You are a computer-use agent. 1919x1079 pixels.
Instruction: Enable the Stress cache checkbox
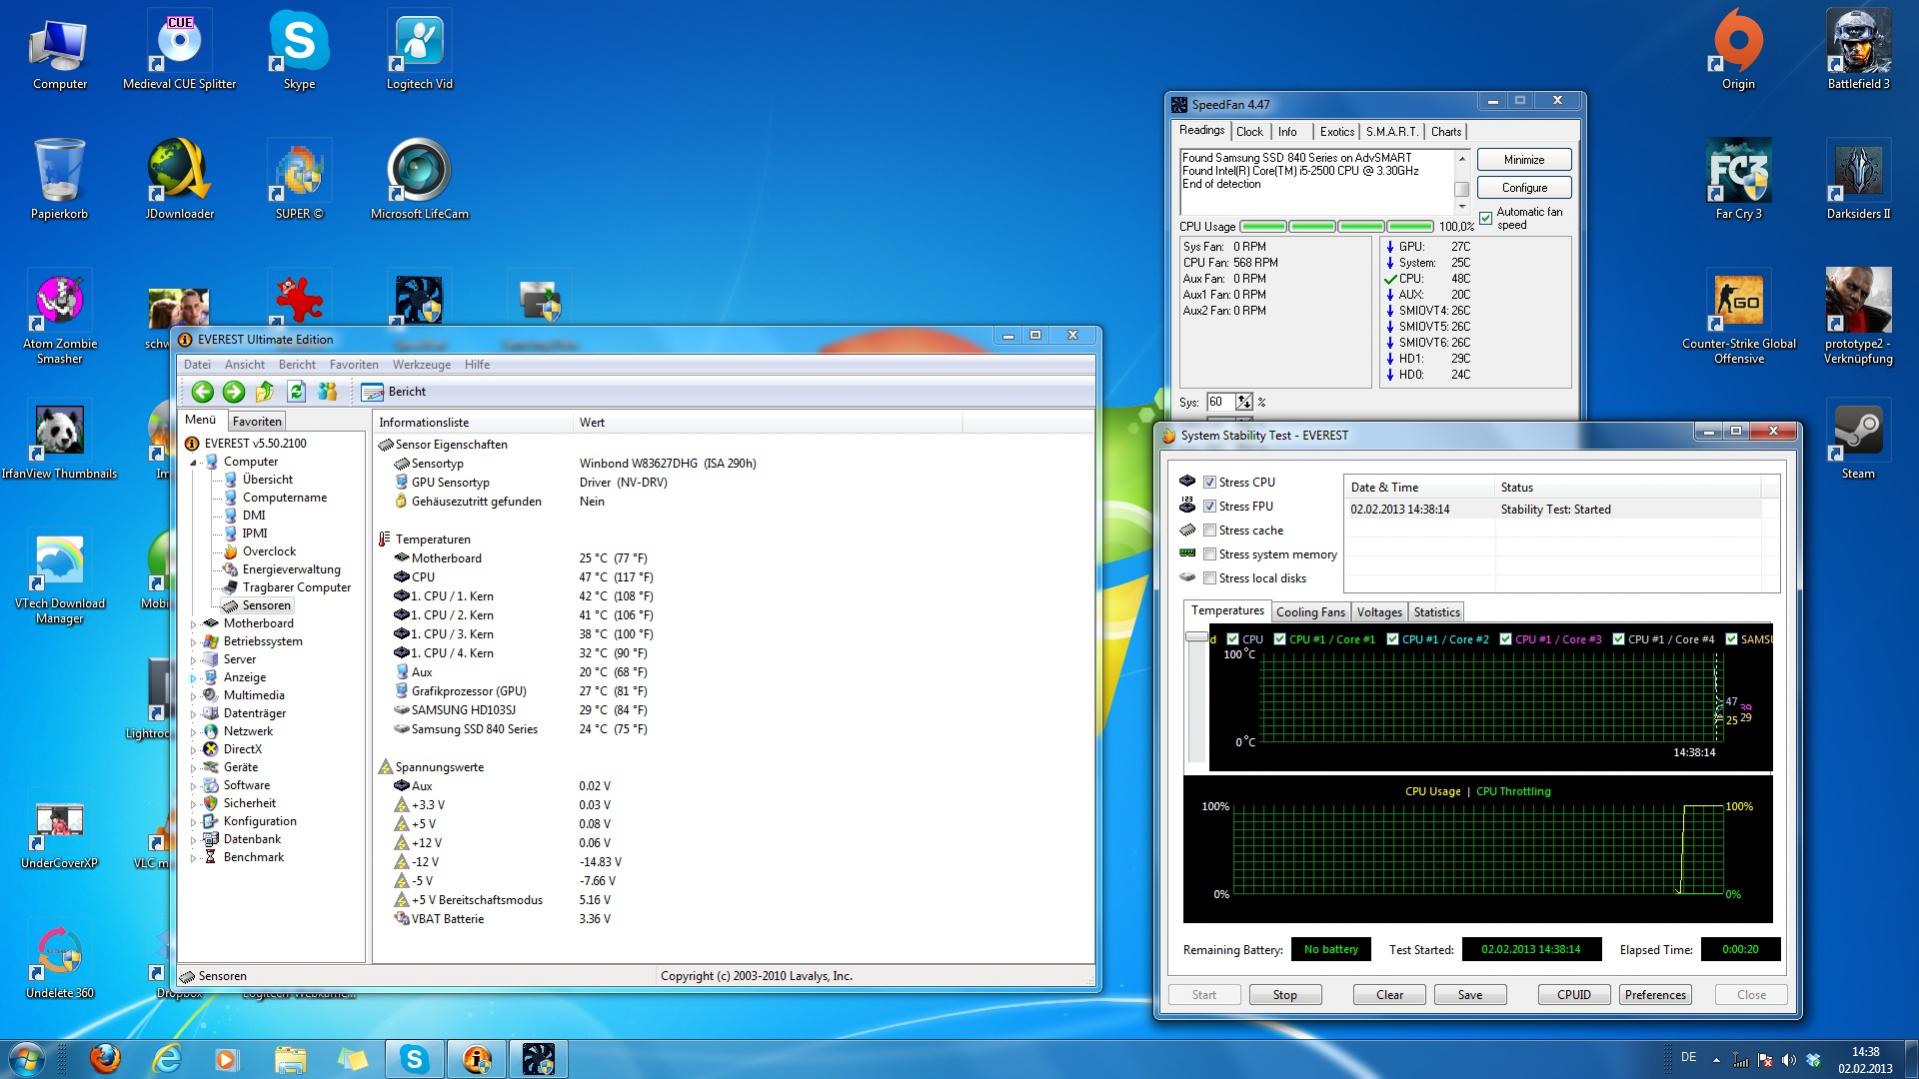point(1210,530)
